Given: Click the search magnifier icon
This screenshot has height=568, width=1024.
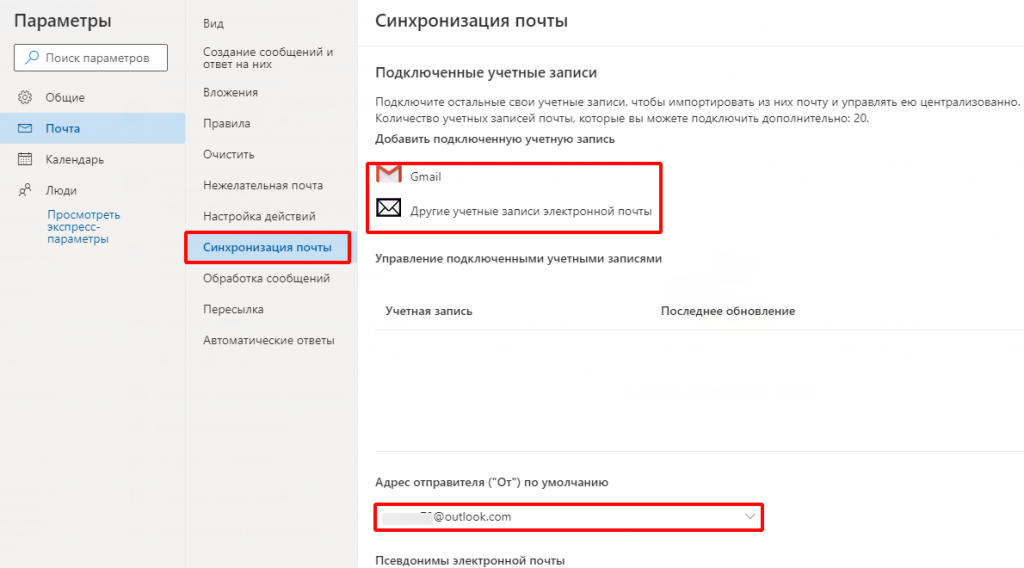Looking at the screenshot, I should [31, 58].
